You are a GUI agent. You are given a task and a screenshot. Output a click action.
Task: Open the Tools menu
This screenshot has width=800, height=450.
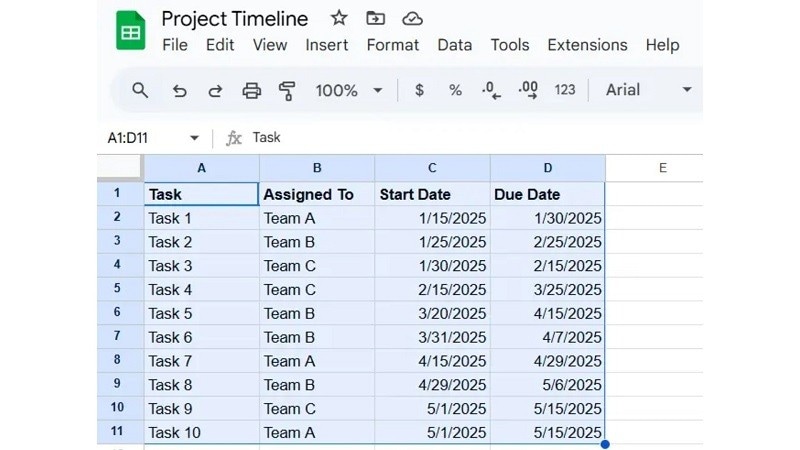[x=510, y=45]
